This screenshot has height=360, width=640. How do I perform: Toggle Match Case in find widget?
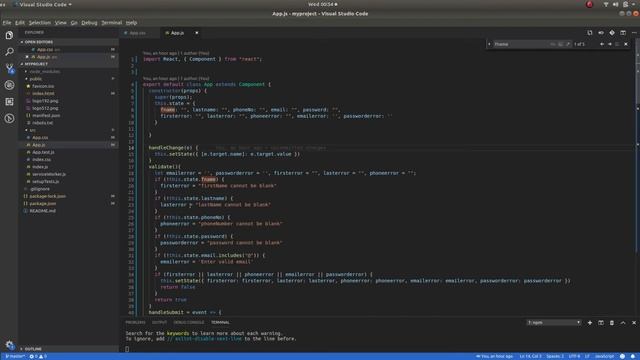pyautogui.click(x=553, y=44)
